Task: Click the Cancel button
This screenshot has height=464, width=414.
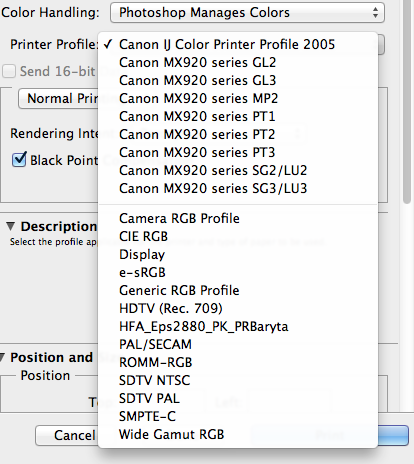Action: [67, 435]
